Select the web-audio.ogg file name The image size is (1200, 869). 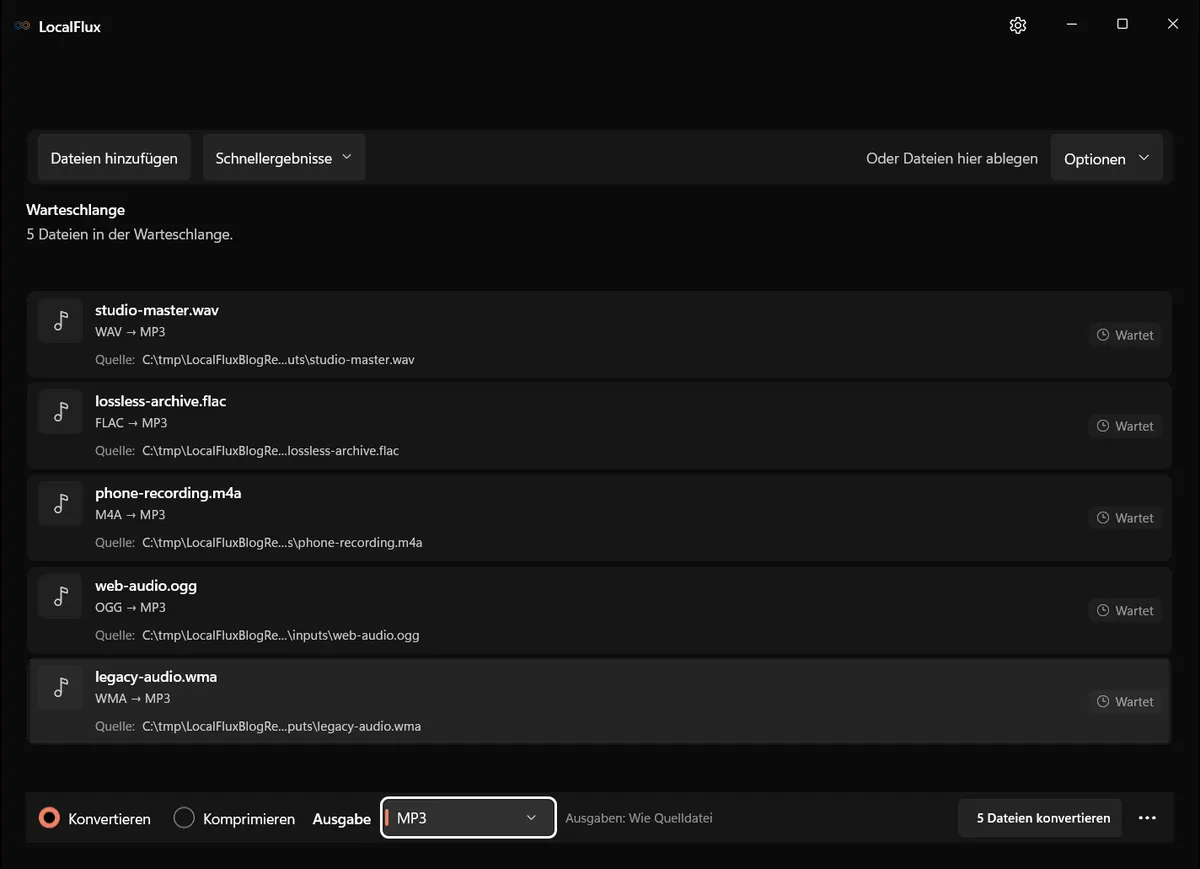[x=146, y=585]
